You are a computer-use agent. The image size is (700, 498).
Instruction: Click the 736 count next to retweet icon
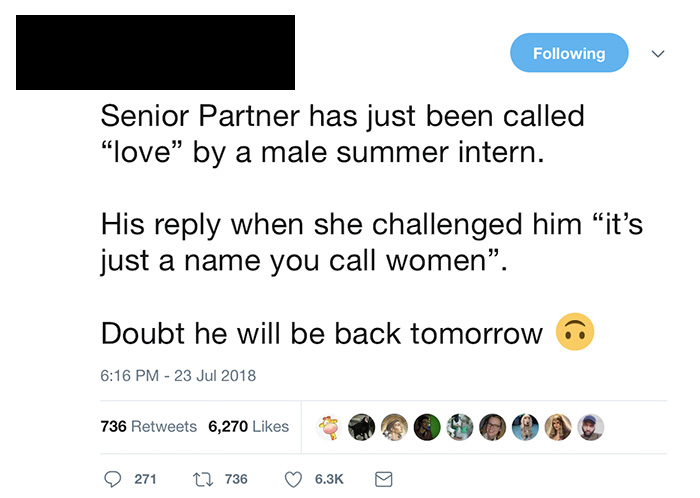tap(236, 479)
